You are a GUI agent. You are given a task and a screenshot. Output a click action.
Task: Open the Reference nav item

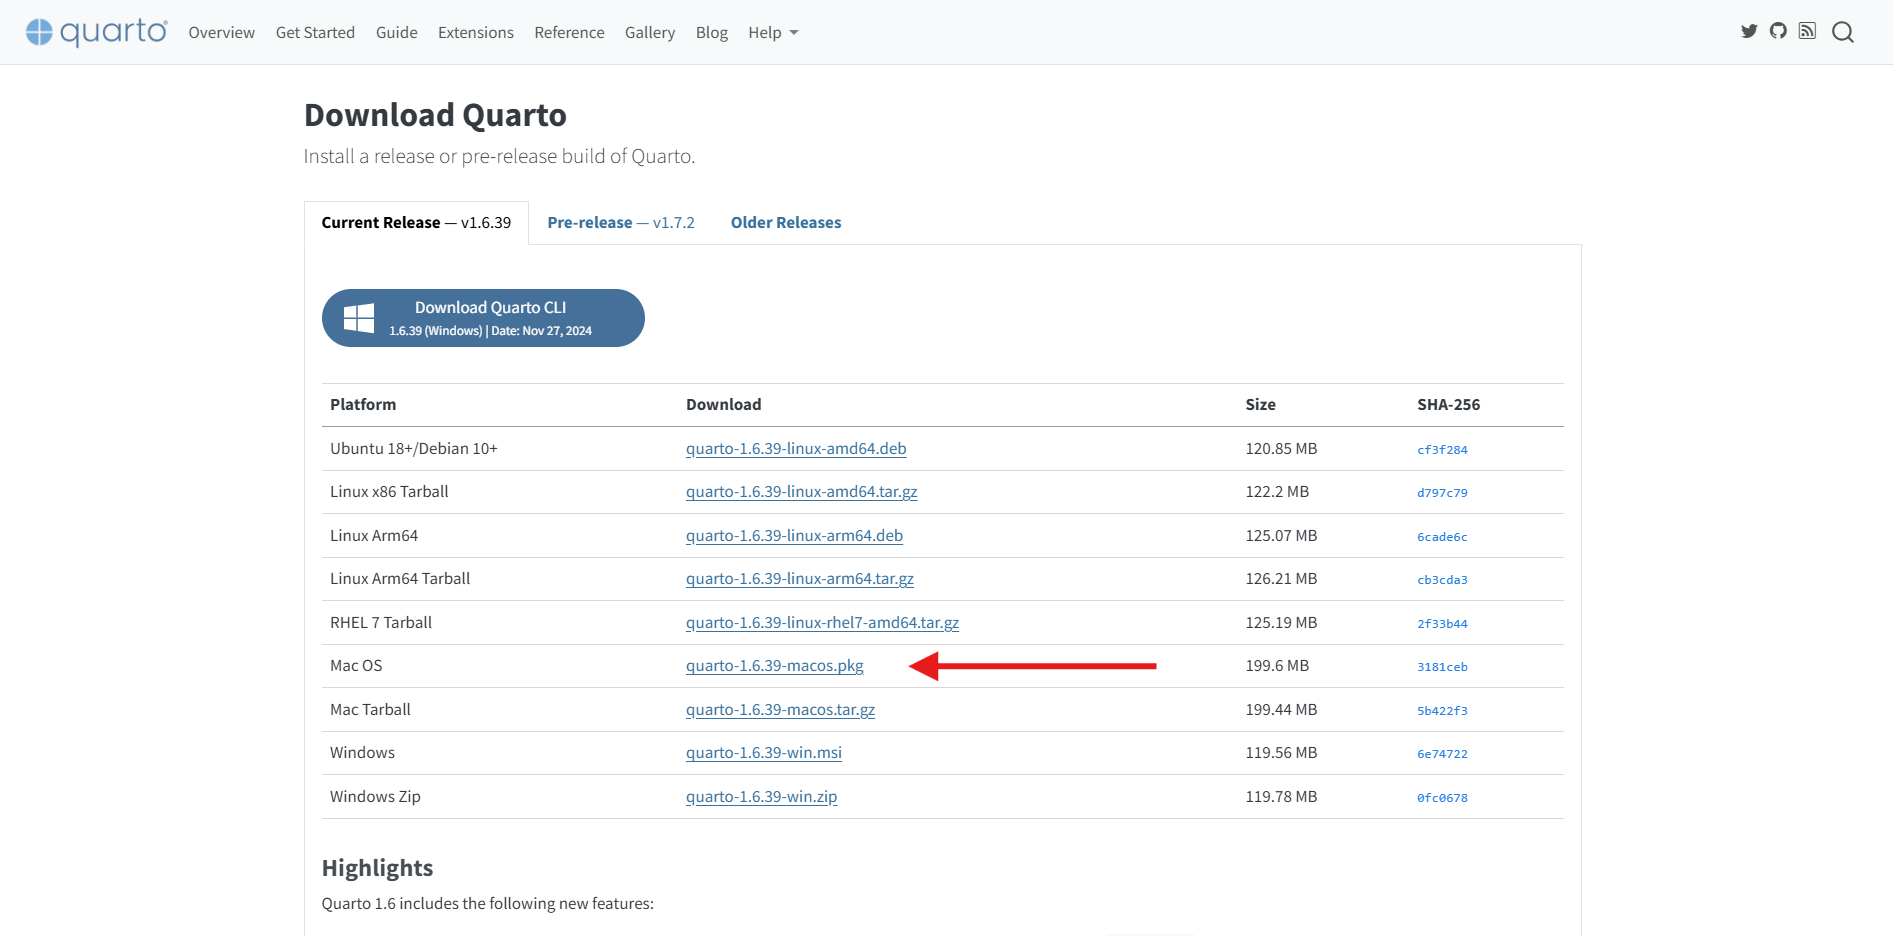pyautogui.click(x=569, y=32)
